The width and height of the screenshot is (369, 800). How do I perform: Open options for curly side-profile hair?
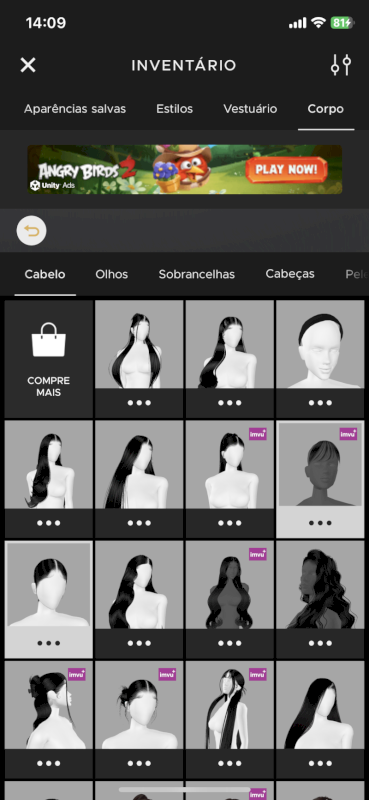(320, 643)
